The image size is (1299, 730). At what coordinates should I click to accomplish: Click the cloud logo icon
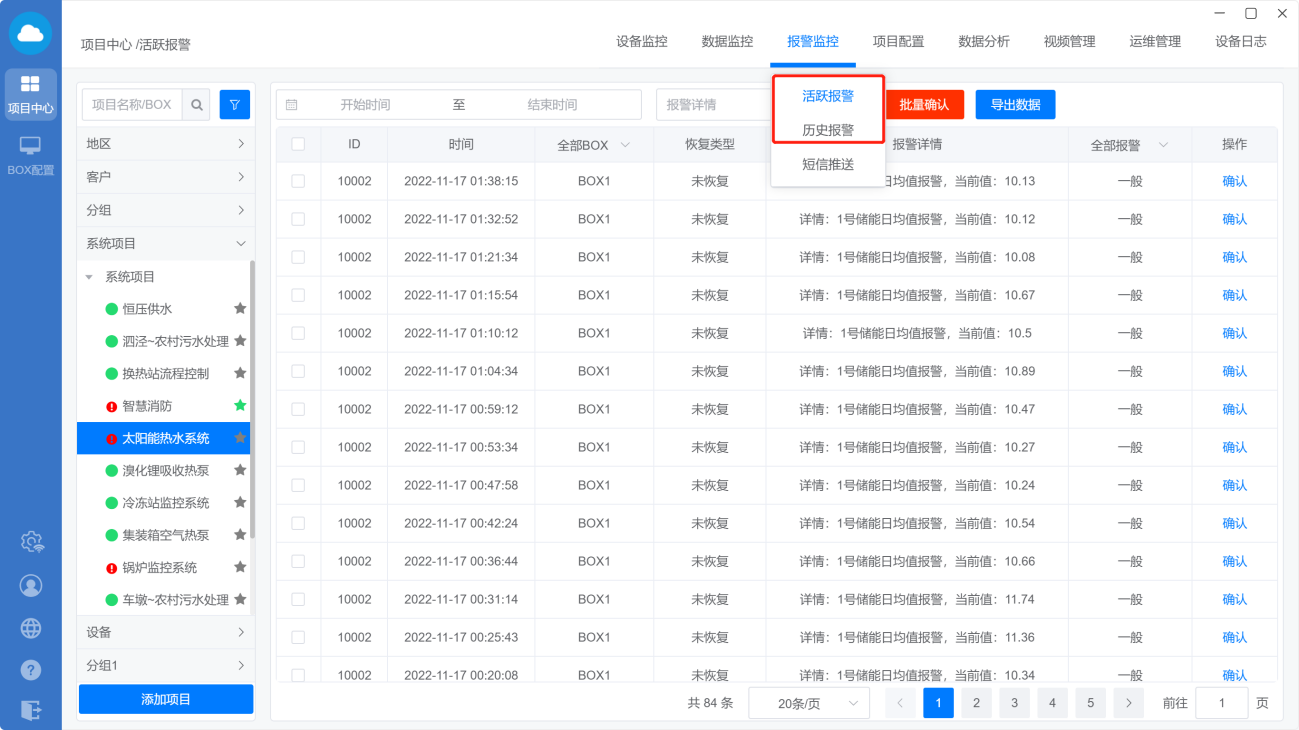[x=30, y=34]
